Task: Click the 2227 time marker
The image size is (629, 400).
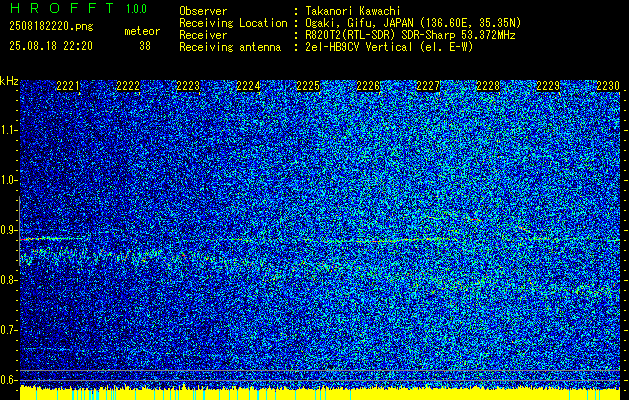Action: (x=428, y=86)
